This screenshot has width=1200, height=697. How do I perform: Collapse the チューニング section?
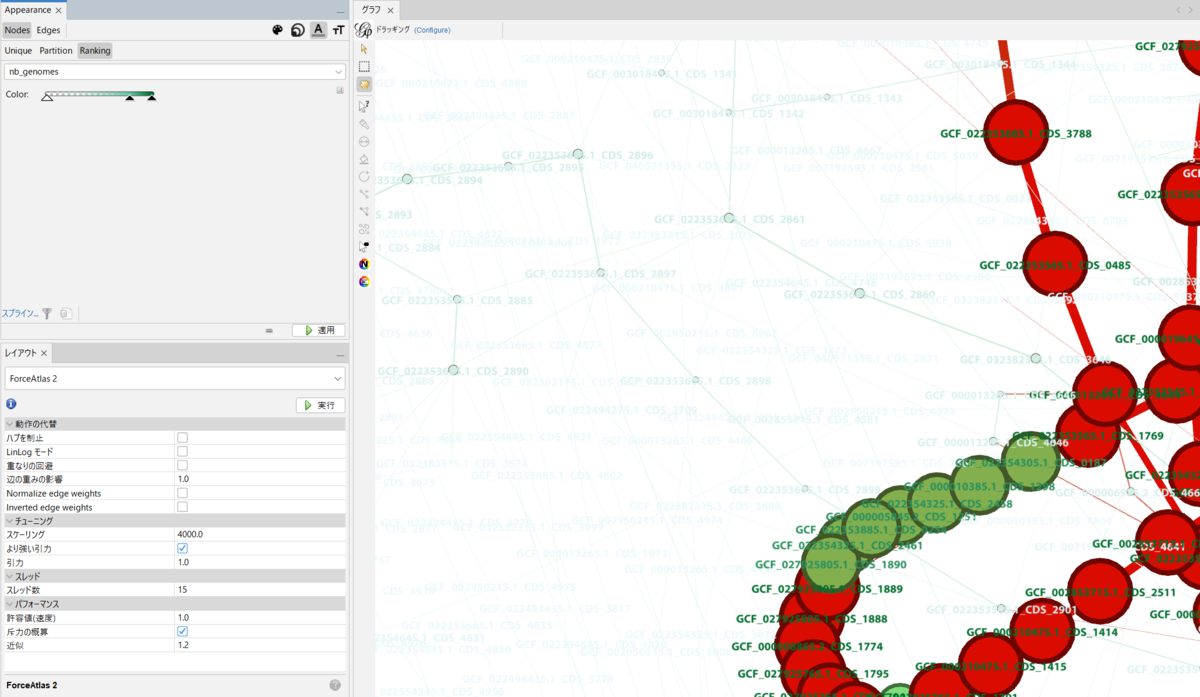(10, 520)
